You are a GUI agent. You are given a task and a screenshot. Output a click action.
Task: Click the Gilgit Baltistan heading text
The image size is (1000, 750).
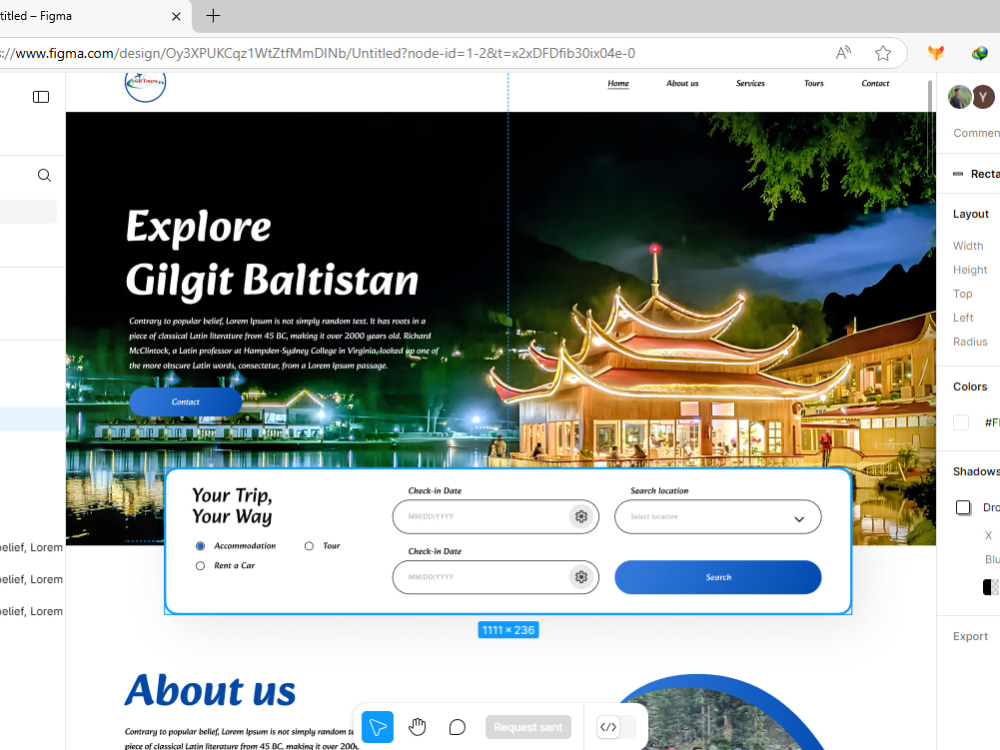click(x=272, y=280)
